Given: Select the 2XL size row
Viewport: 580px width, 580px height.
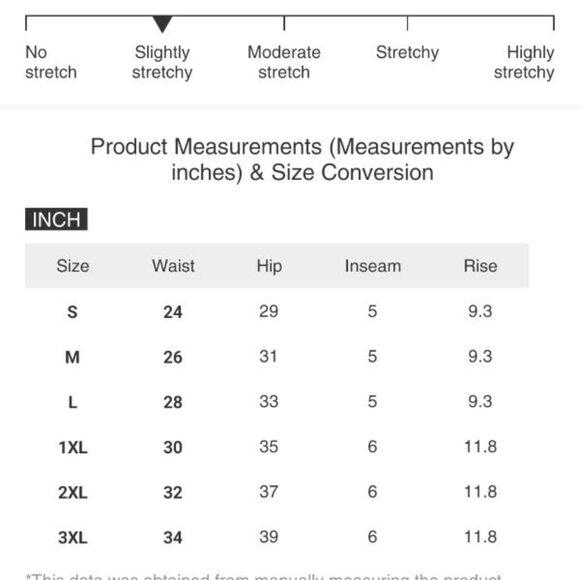Looking at the screenshot, I should (x=277, y=492).
